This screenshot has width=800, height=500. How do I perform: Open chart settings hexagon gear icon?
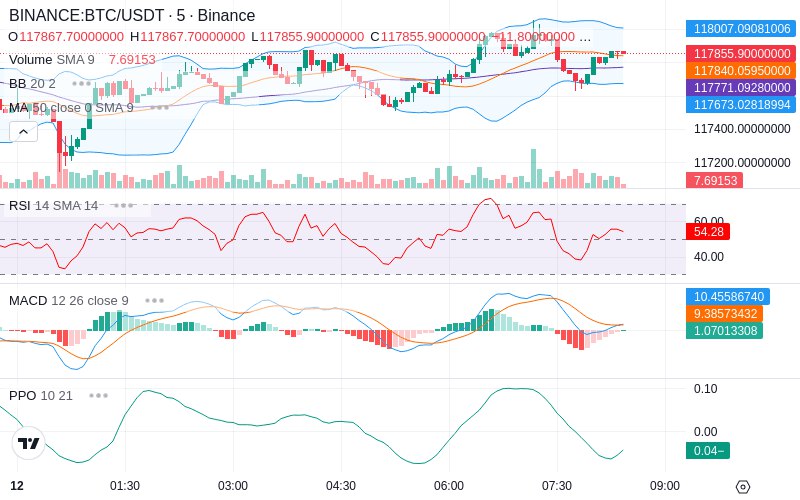743,487
